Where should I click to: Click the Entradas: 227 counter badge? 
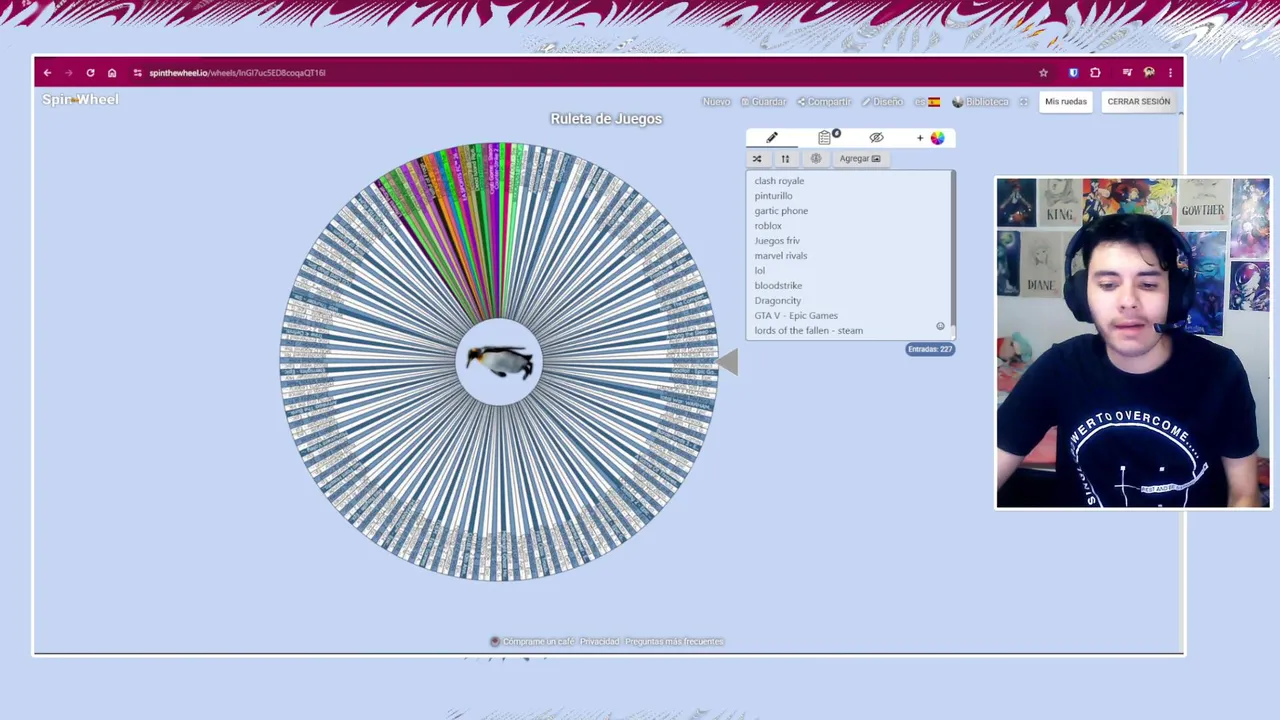coord(930,349)
